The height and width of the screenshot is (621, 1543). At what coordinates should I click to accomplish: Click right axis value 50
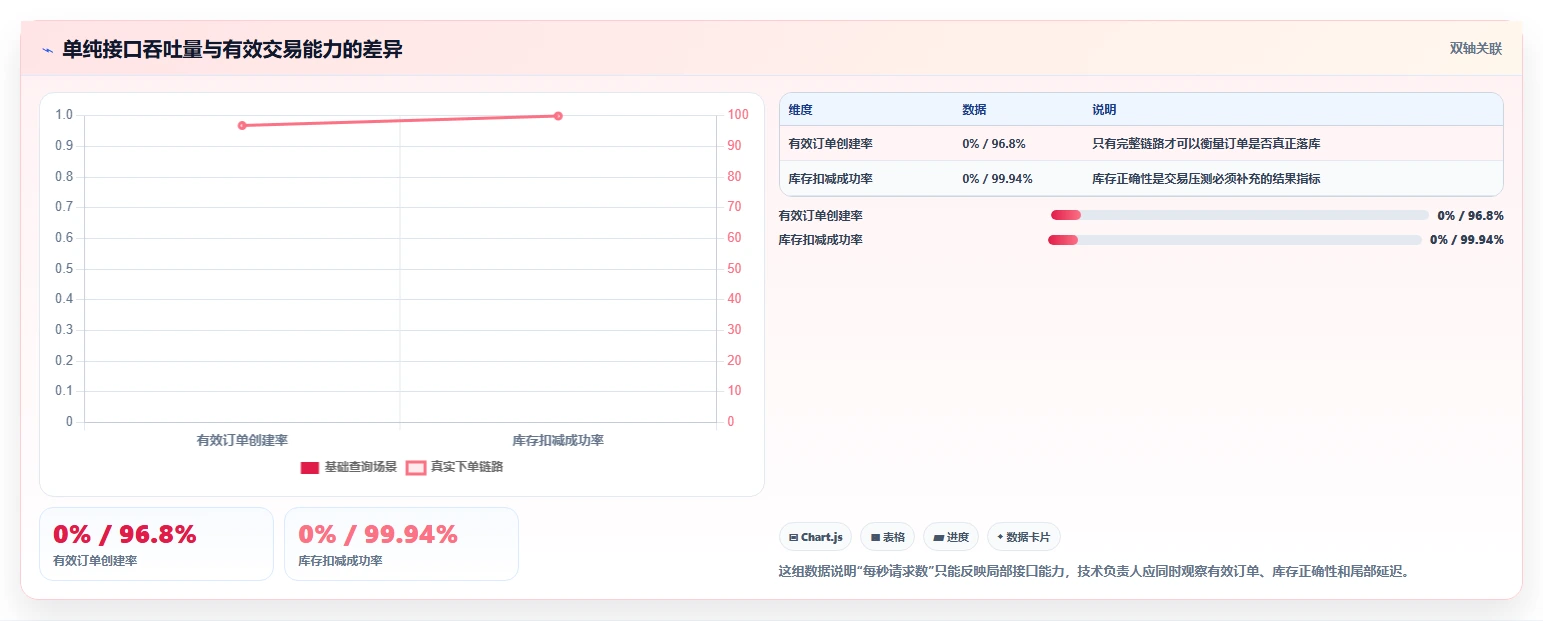click(735, 268)
